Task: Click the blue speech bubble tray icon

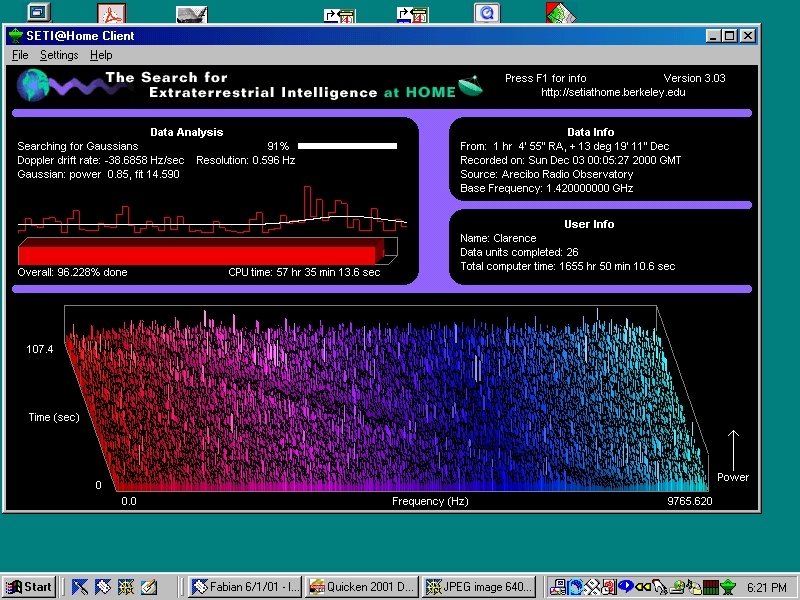Action: [x=626, y=587]
